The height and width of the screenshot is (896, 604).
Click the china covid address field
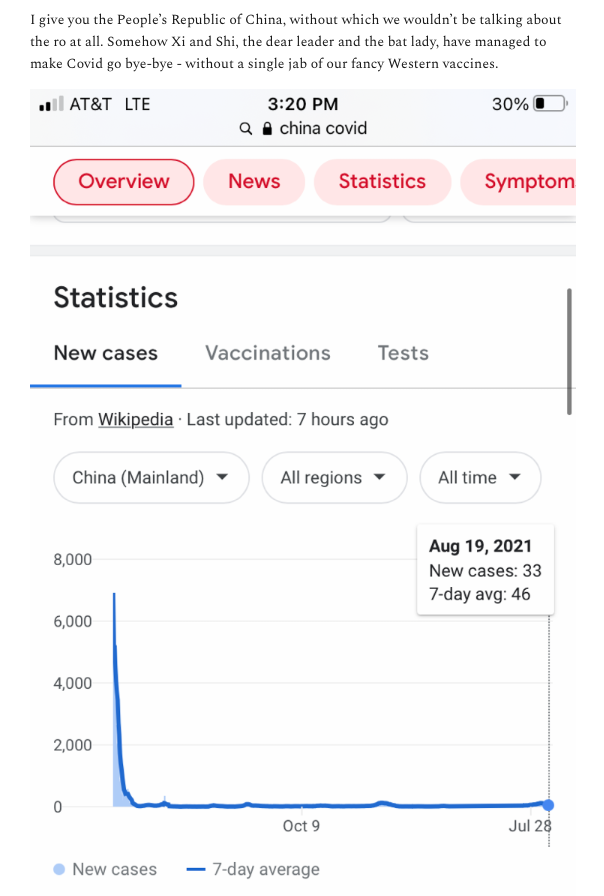[303, 129]
